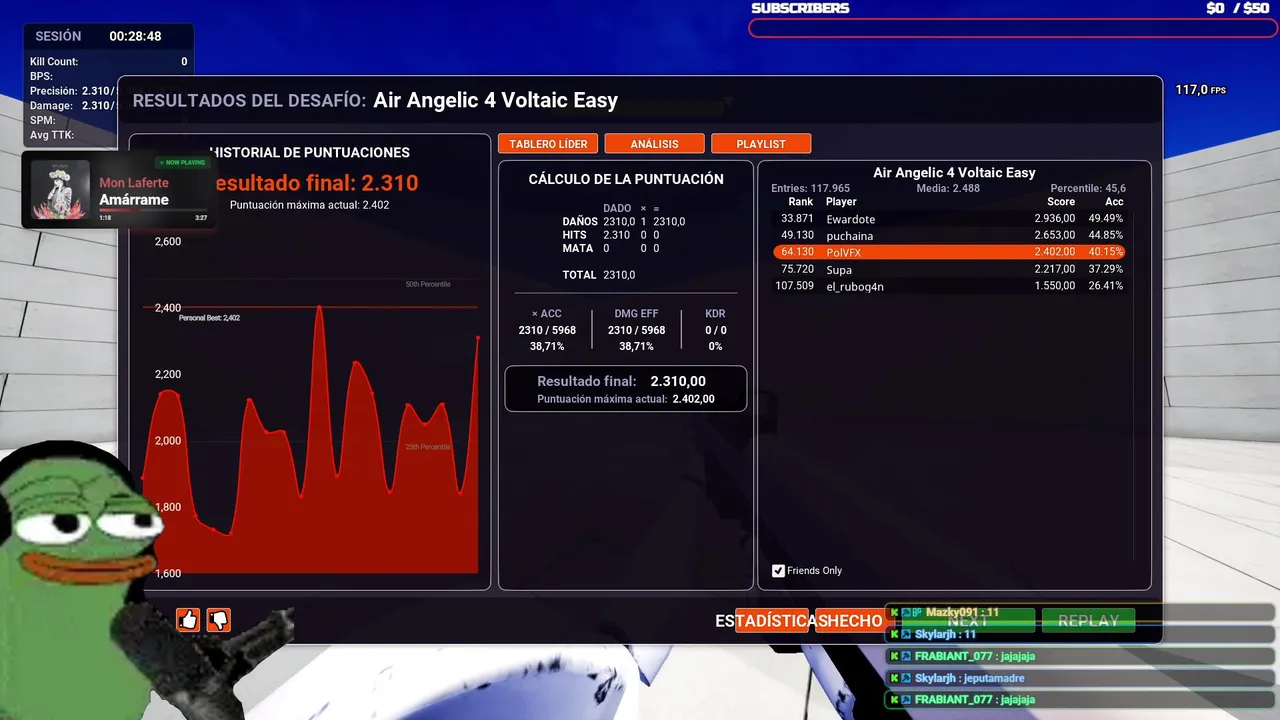Click the 'Entries: 117.965' text
1280x720 pixels.
click(810, 188)
